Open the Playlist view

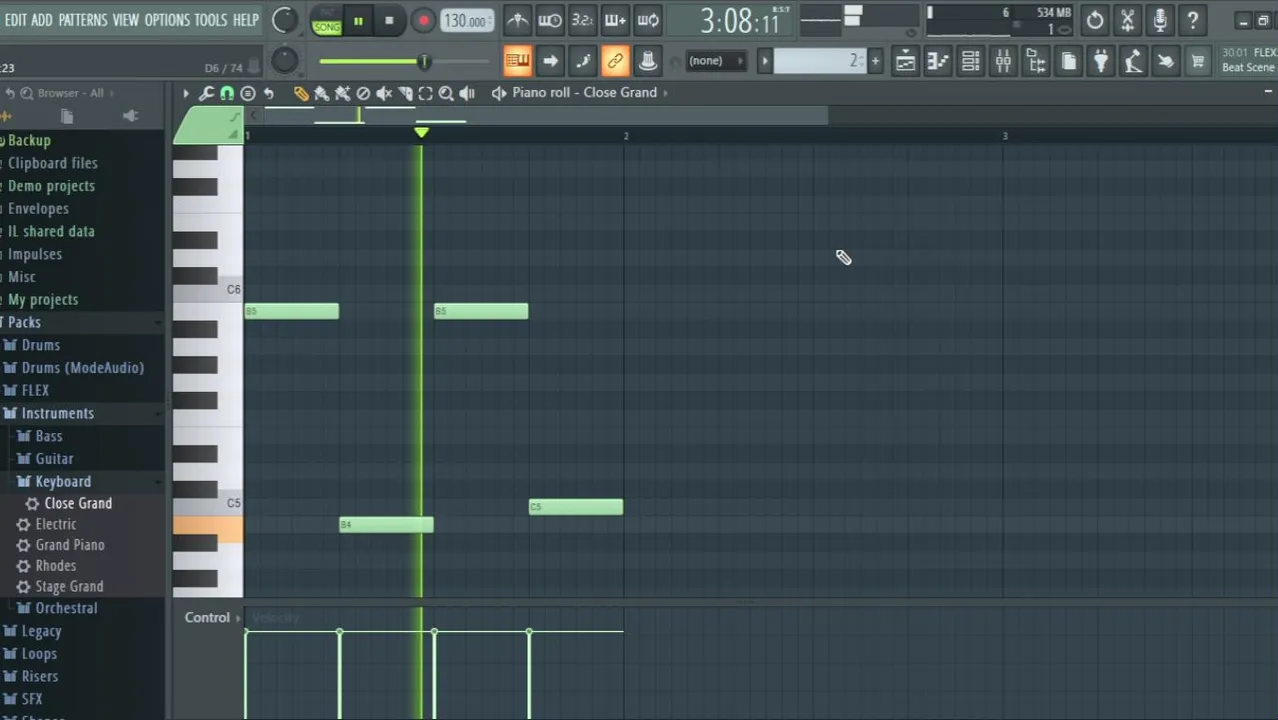904,62
